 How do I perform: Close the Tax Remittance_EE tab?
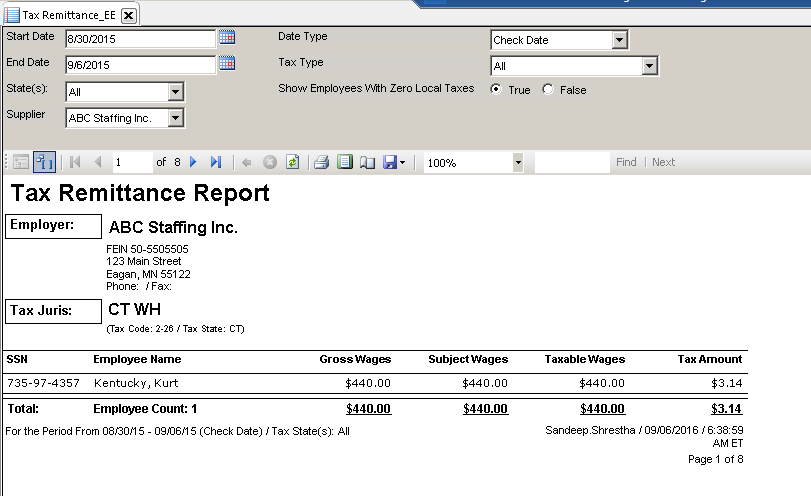(129, 16)
